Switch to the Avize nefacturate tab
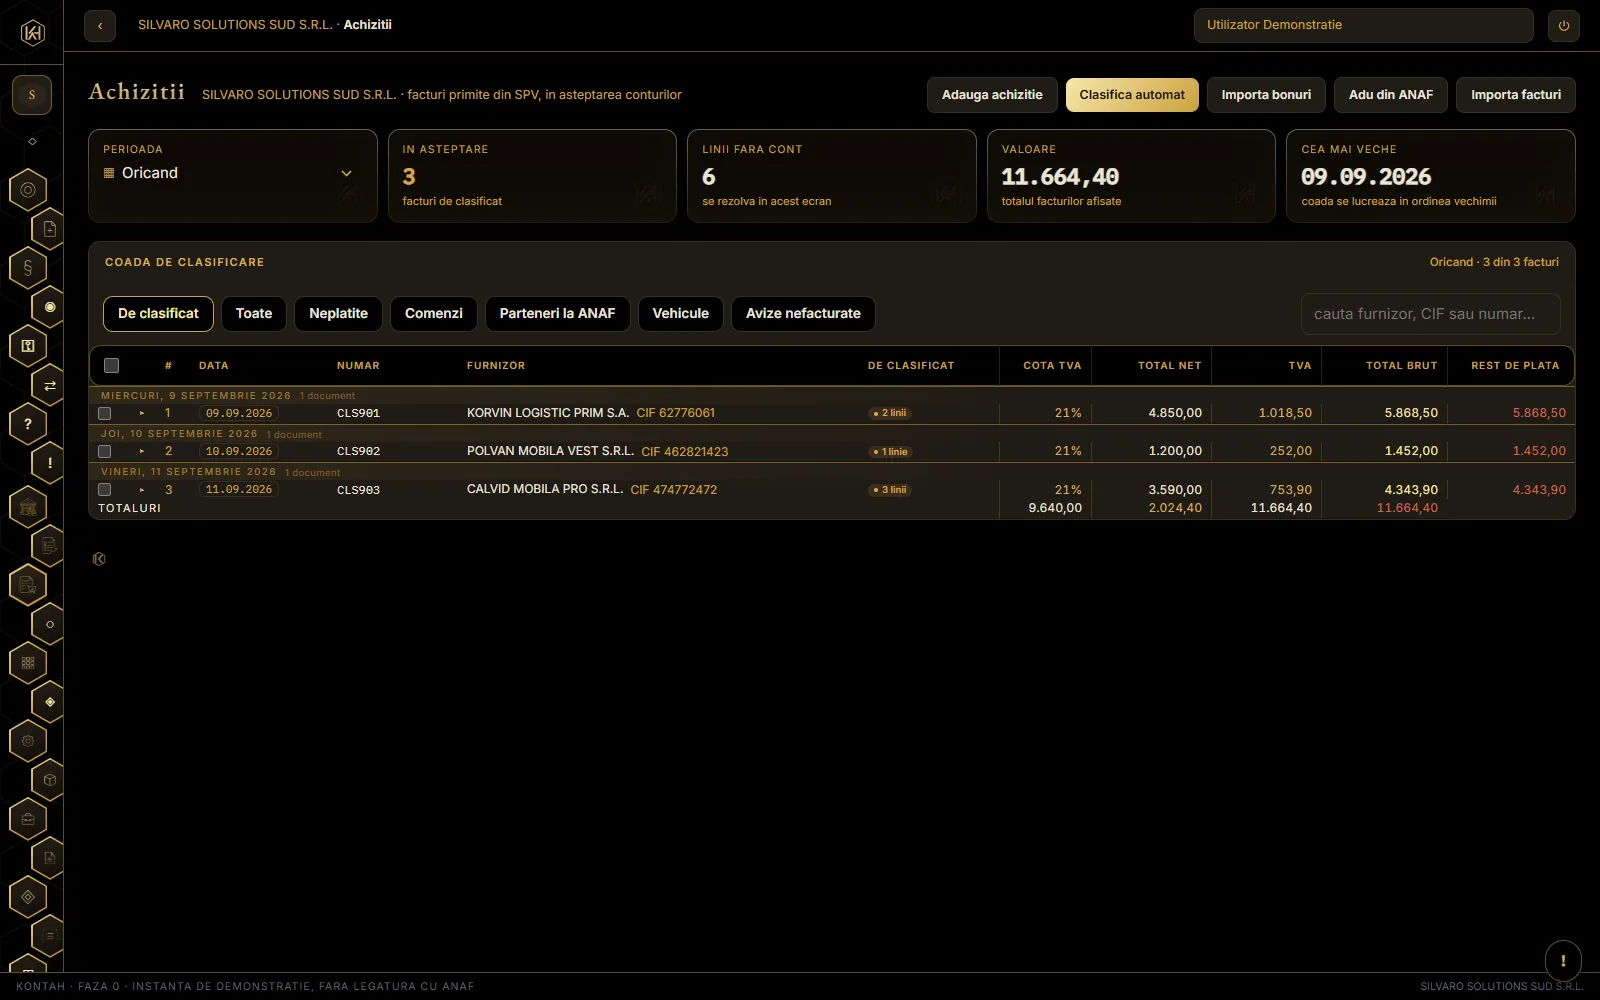1600x1000 pixels. pyautogui.click(x=803, y=314)
